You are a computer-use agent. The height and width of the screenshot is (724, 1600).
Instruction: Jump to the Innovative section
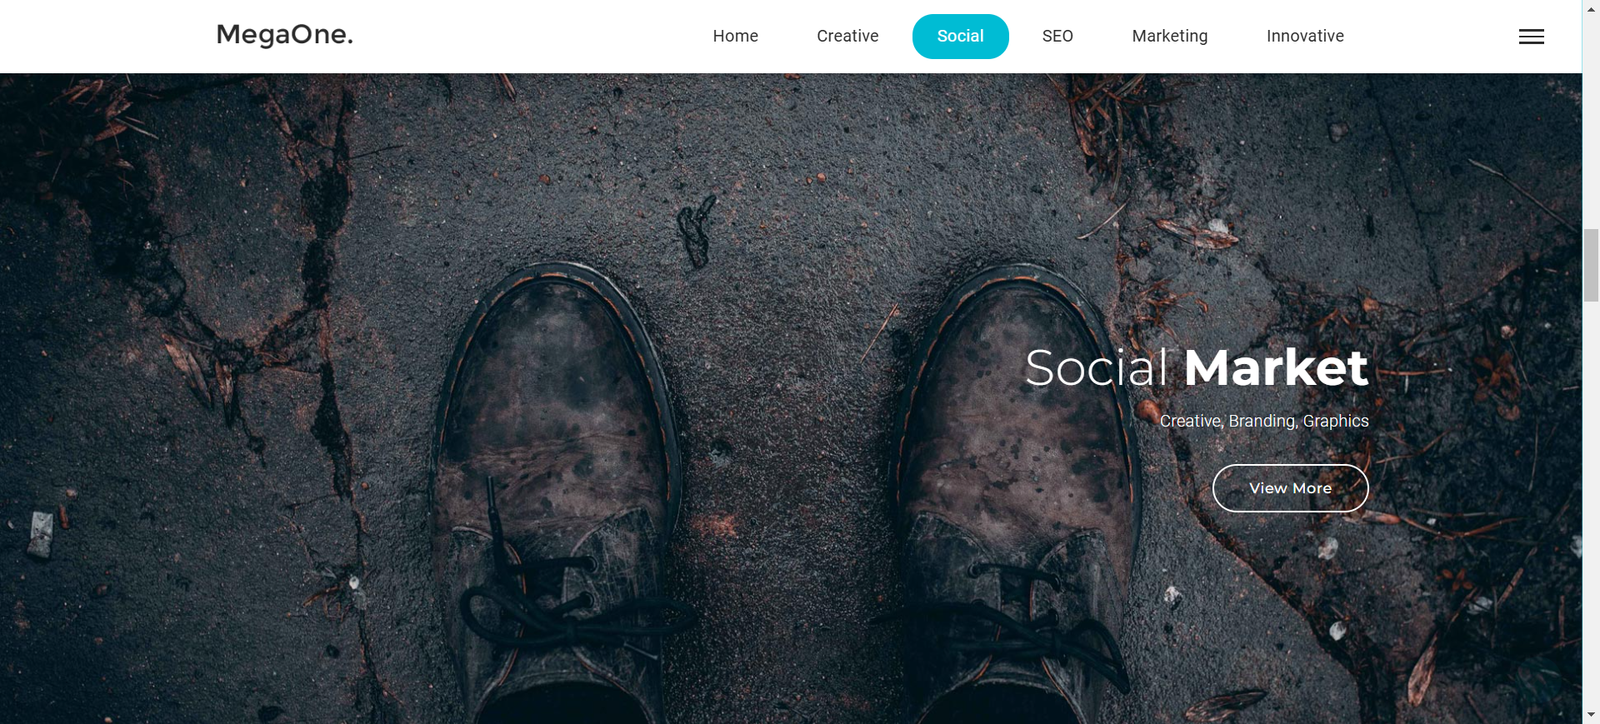point(1305,36)
